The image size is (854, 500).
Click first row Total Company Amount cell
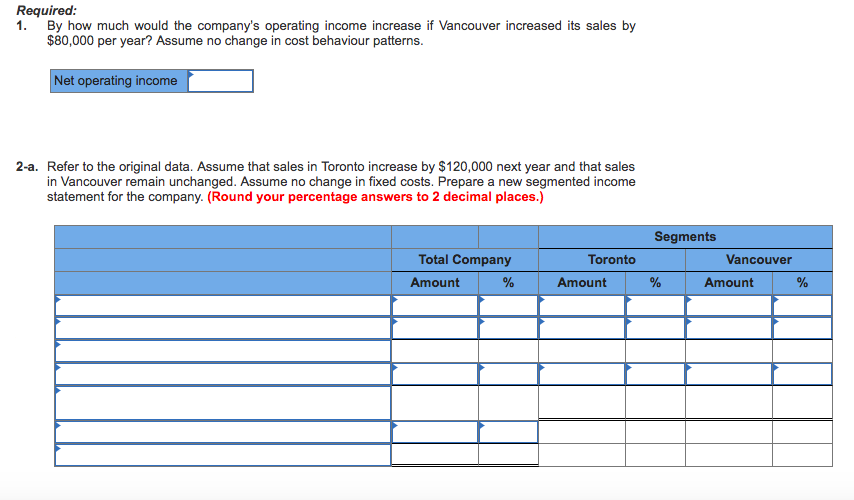pyautogui.click(x=435, y=305)
